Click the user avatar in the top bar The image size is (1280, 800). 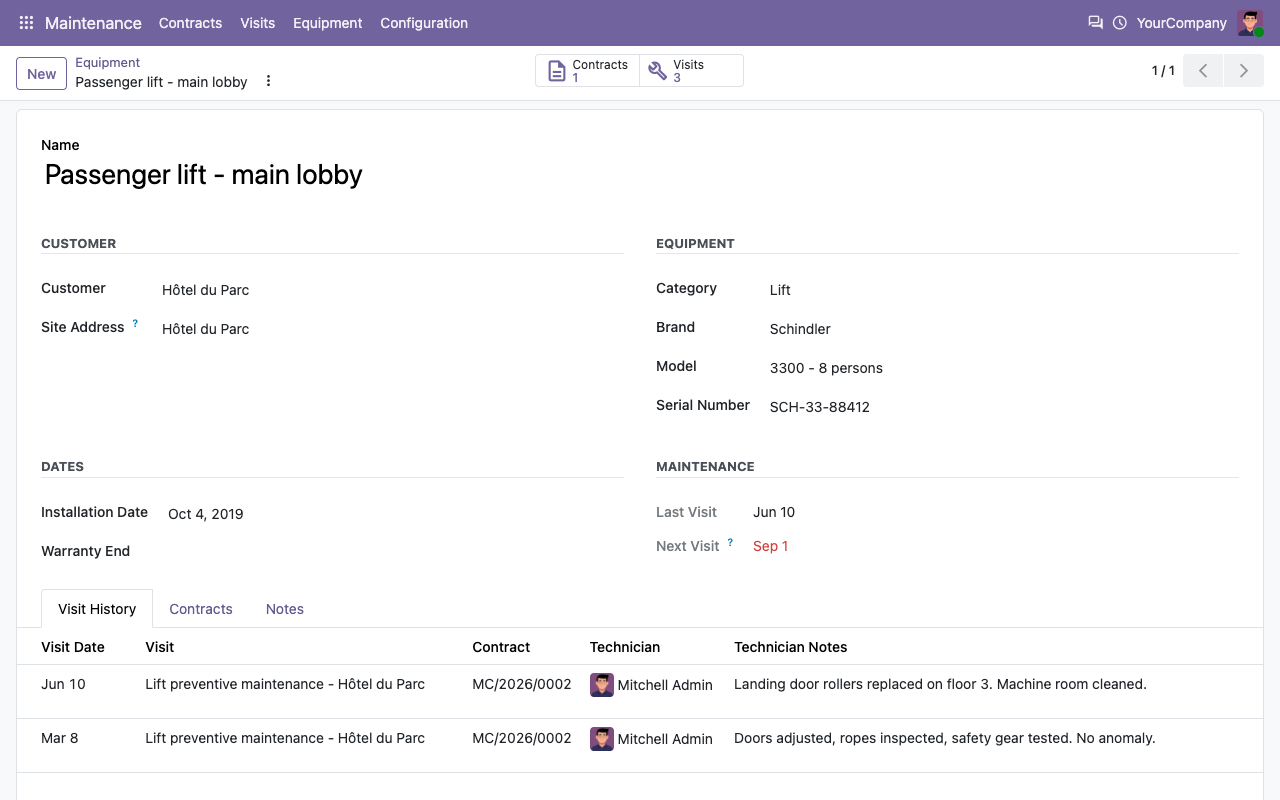point(1250,23)
